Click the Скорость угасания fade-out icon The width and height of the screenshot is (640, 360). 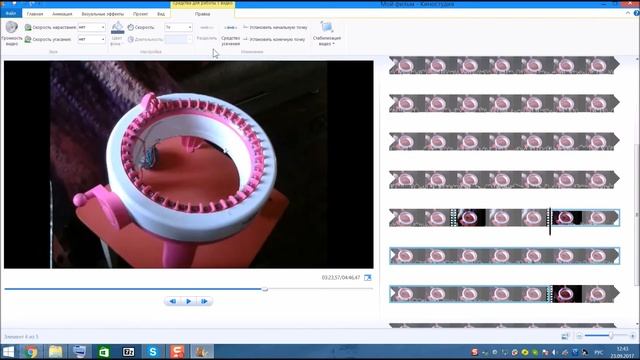tap(28, 40)
